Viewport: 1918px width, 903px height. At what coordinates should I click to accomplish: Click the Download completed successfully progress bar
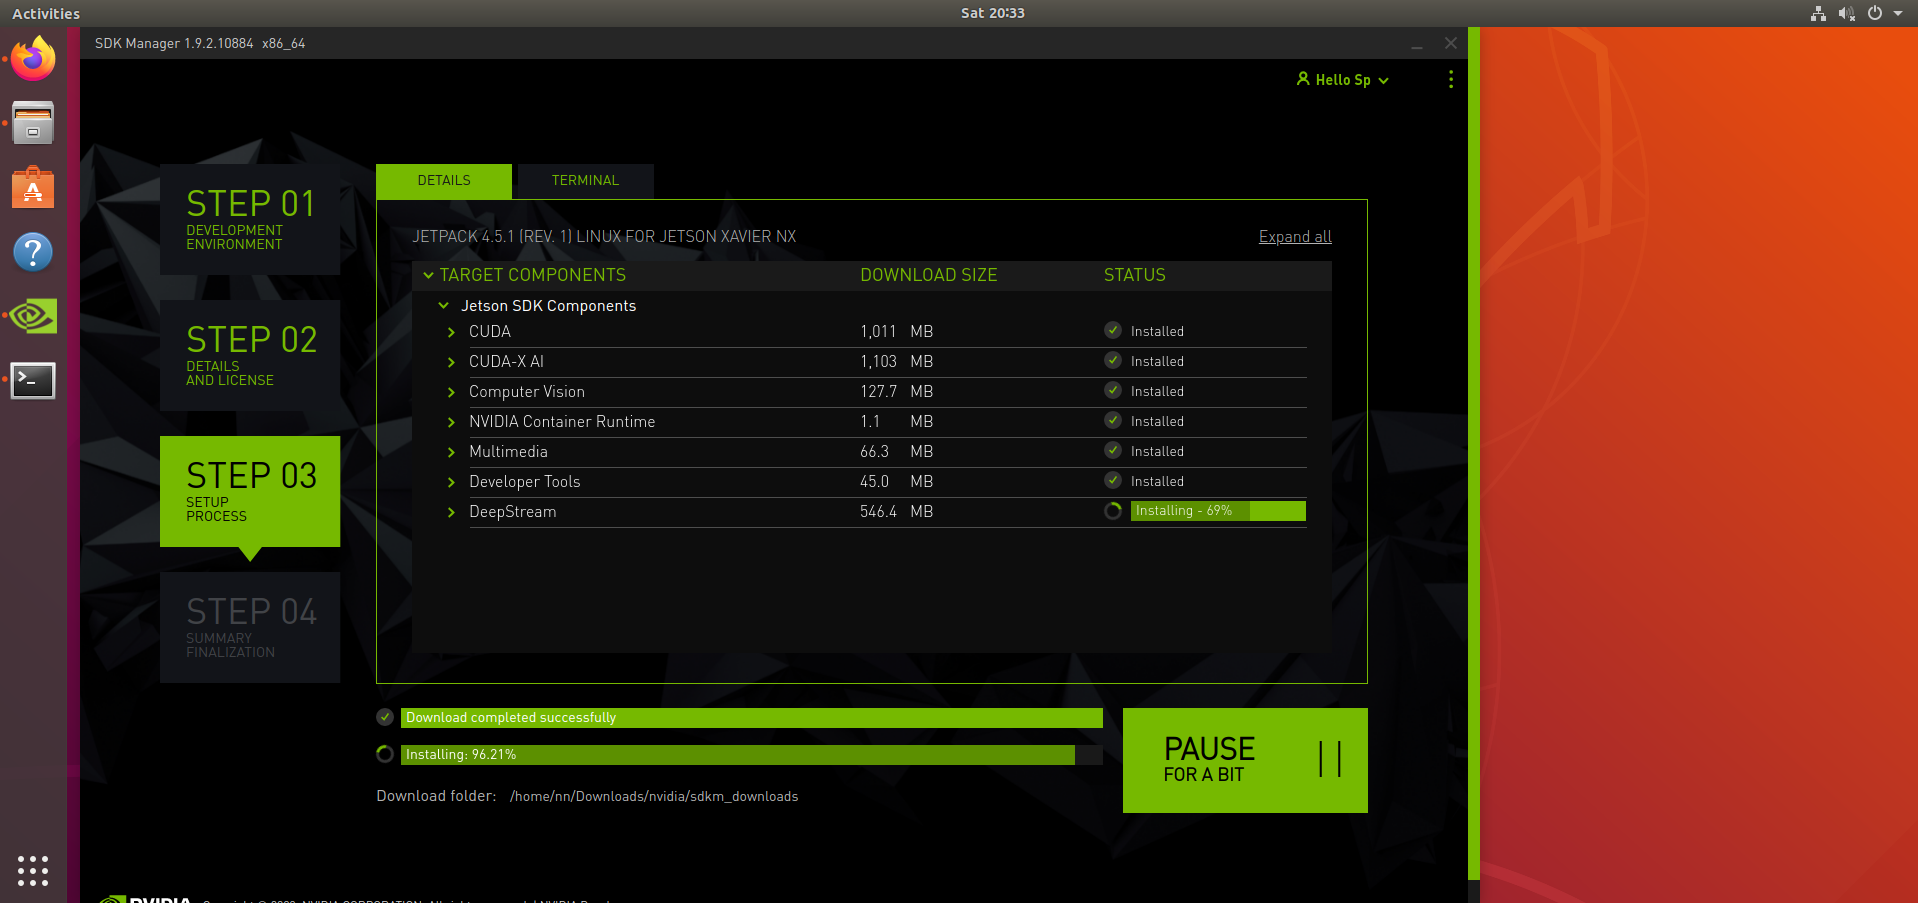click(752, 718)
